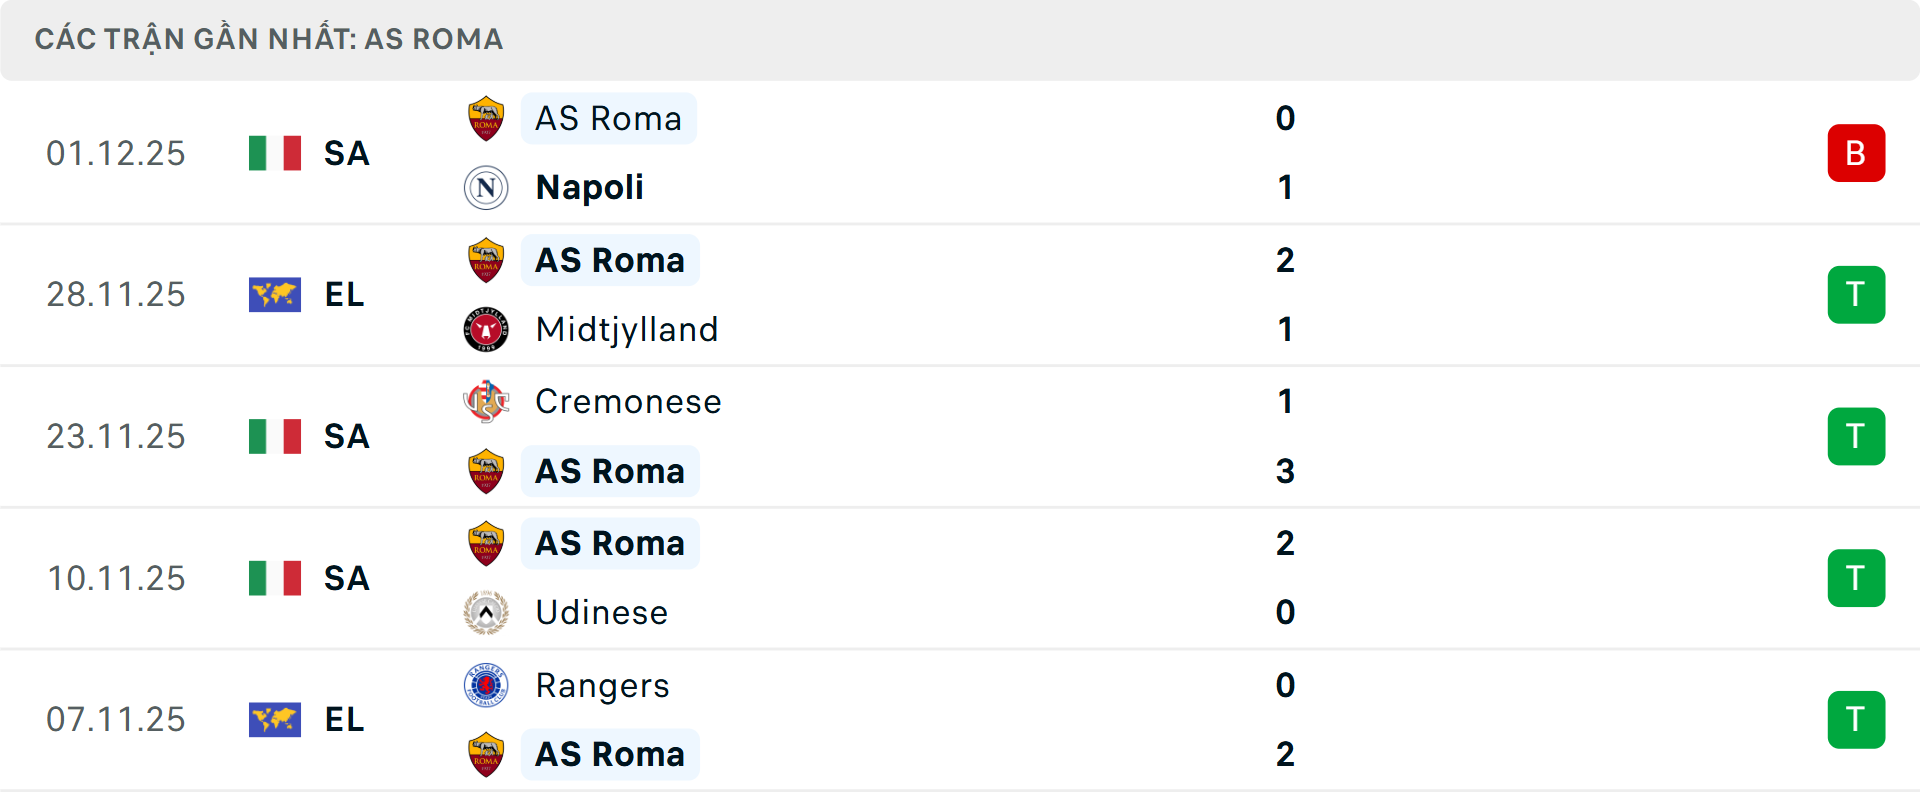This screenshot has width=1920, height=792.
Task: Click the red B result badge
Action: pyautogui.click(x=1857, y=152)
